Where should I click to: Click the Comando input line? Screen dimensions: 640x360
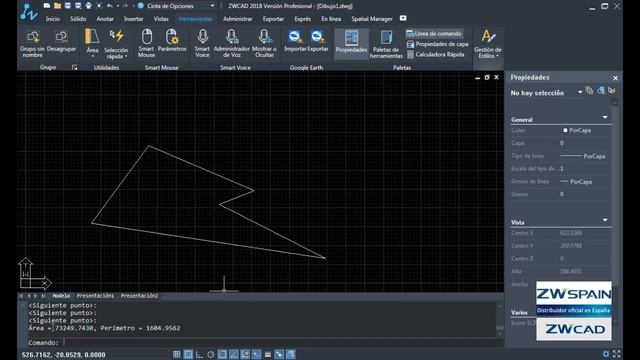tap(261, 342)
